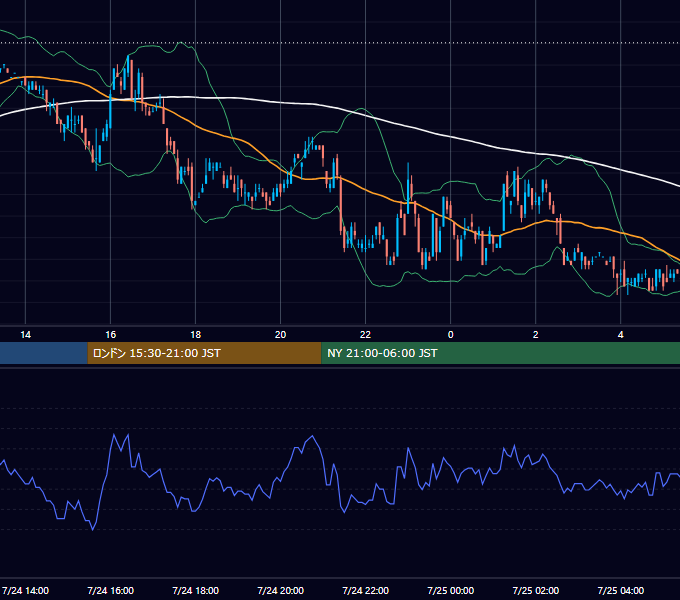Click the "7/25 04:00" label on oscillator axis
Viewport: 680px width, 600px height.
coord(621,590)
